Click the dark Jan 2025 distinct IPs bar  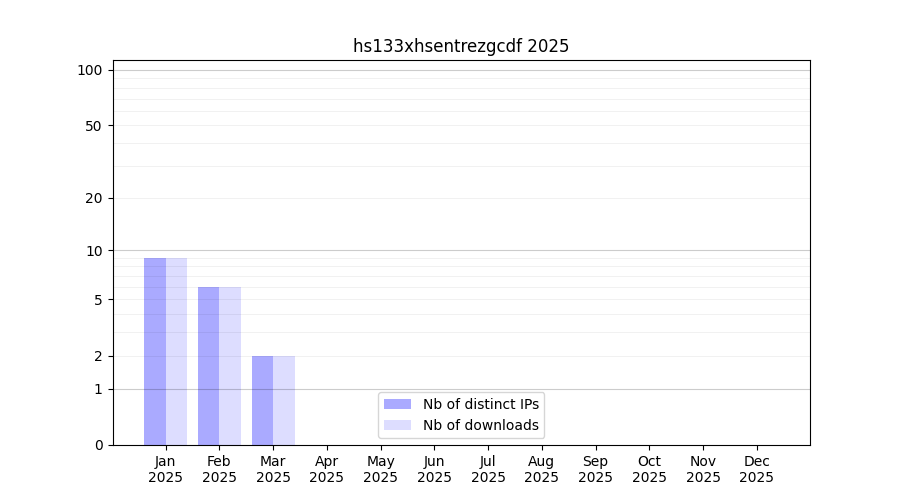click(x=155, y=351)
